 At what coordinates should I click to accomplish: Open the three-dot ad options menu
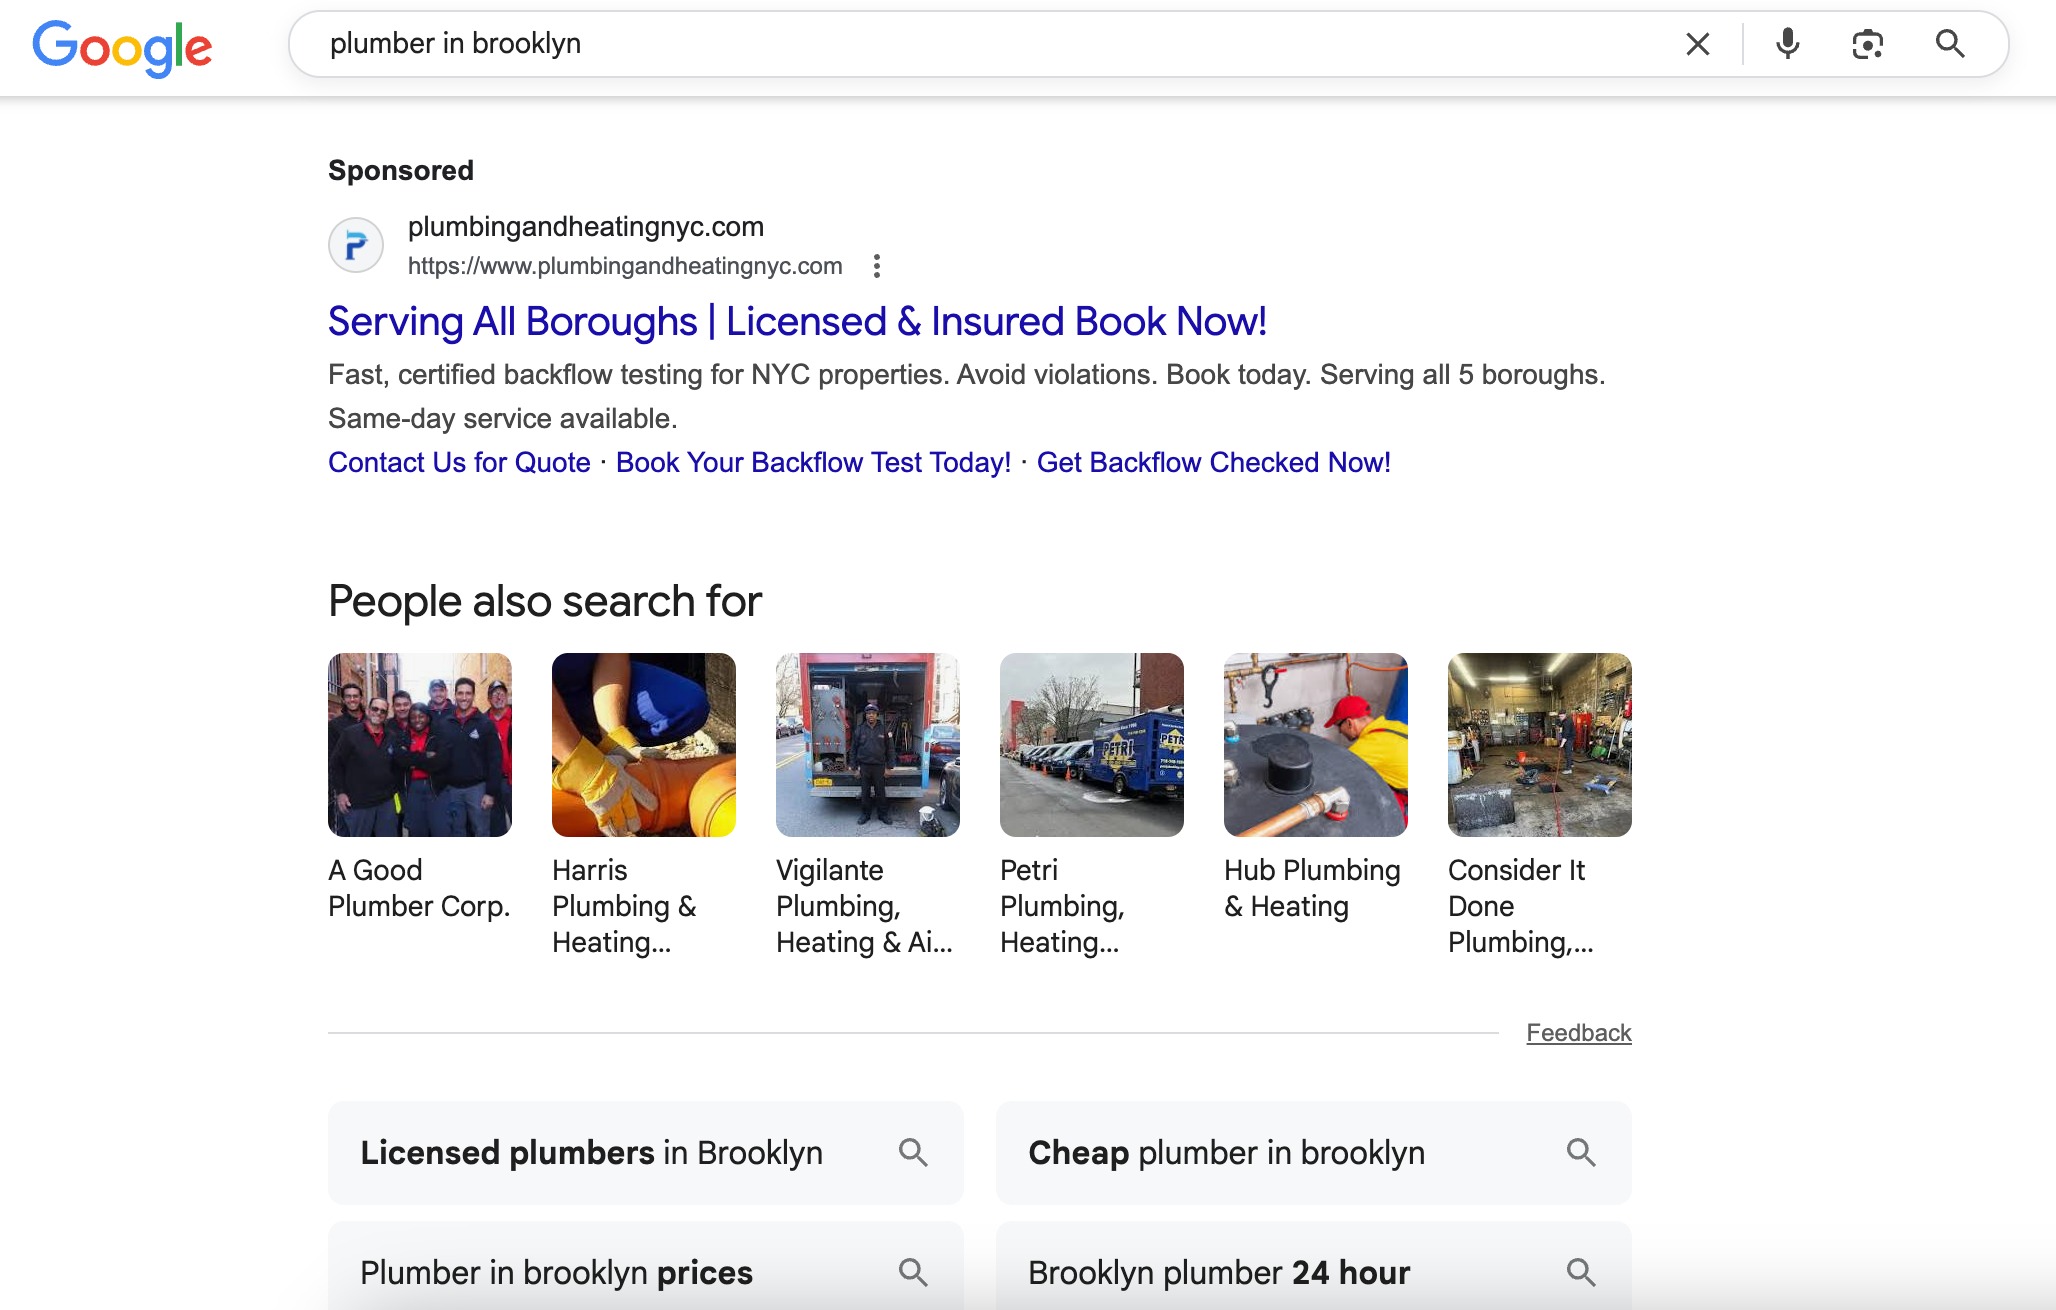[x=876, y=266]
